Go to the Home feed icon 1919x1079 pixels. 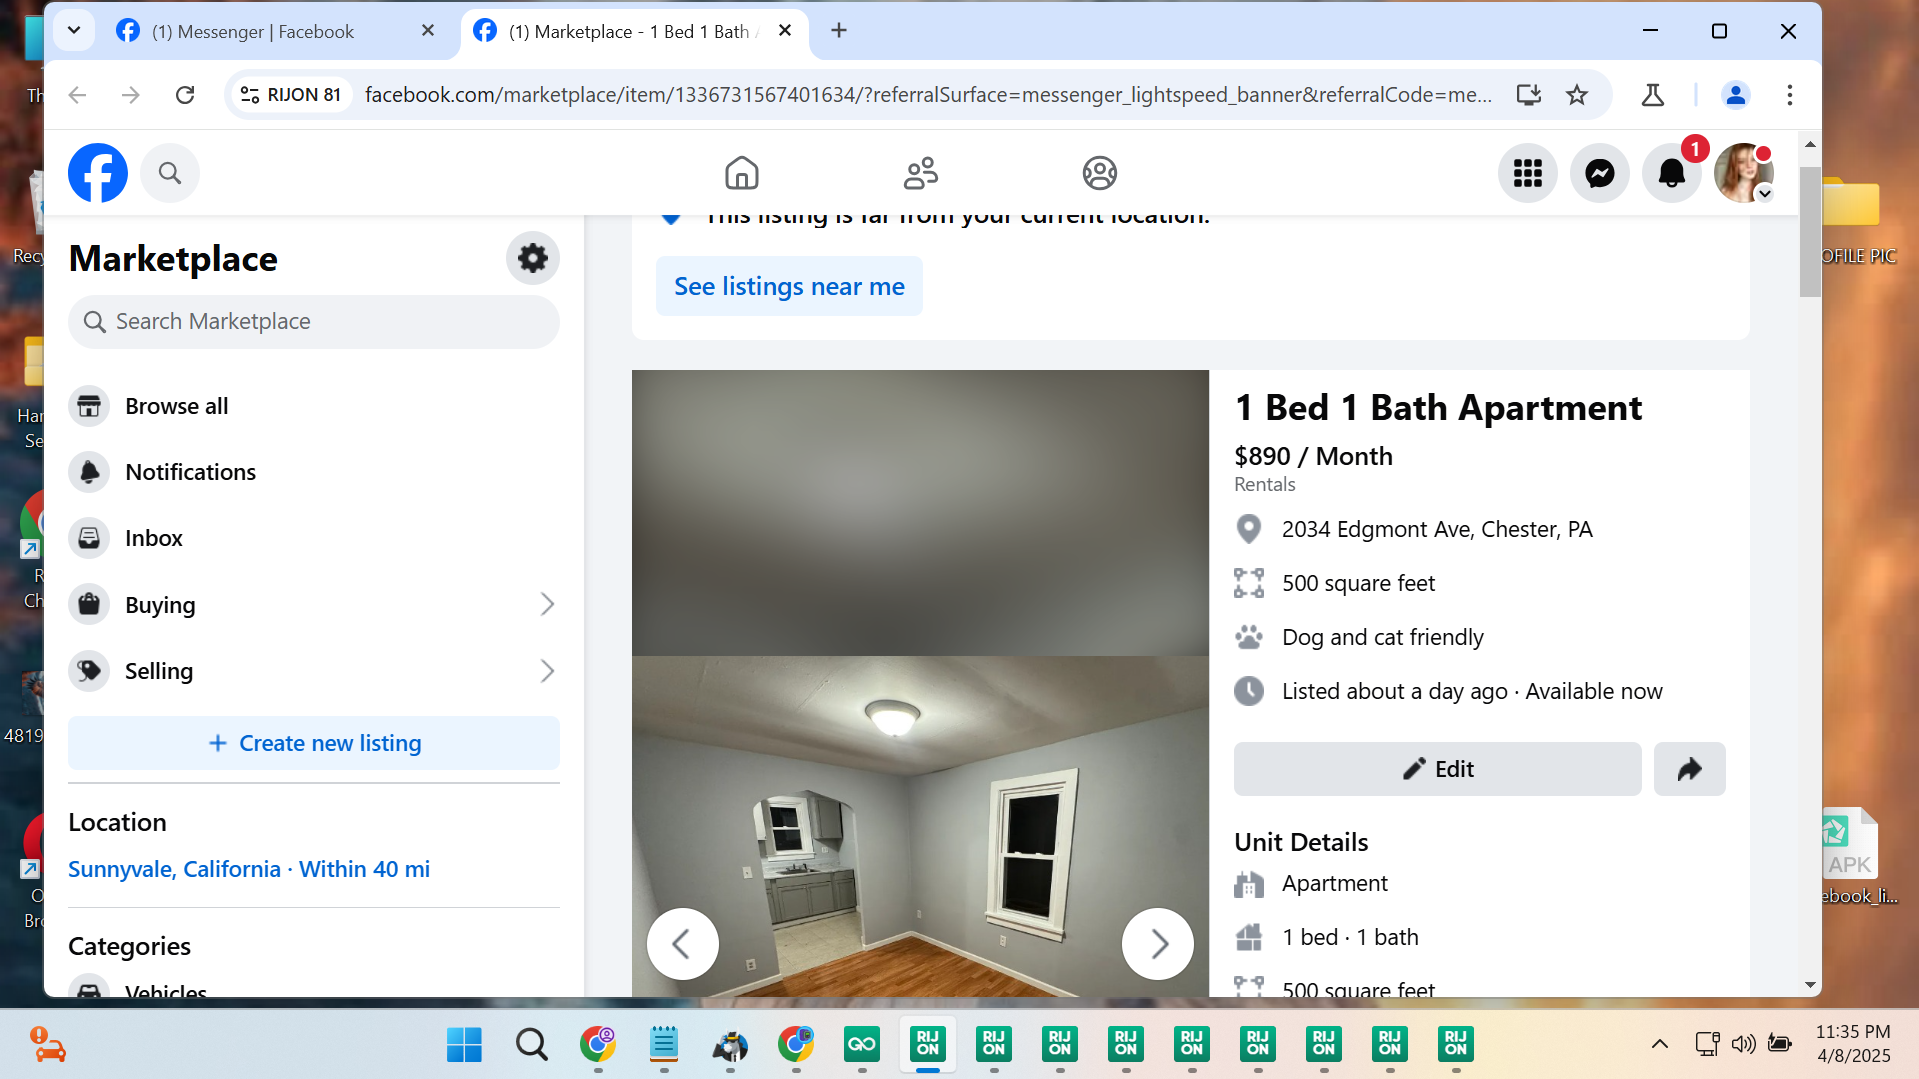(742, 173)
